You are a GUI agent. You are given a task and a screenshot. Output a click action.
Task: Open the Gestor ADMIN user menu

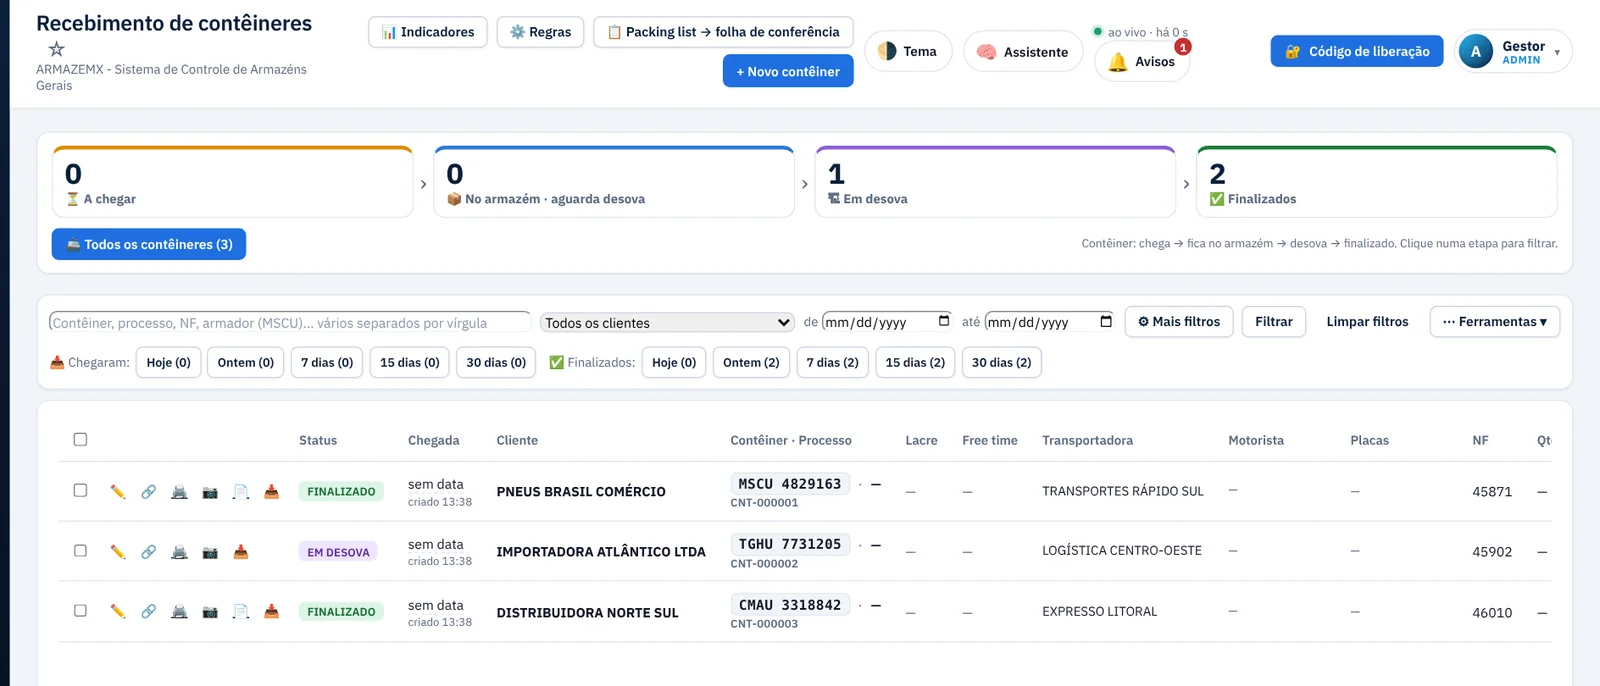[1513, 52]
